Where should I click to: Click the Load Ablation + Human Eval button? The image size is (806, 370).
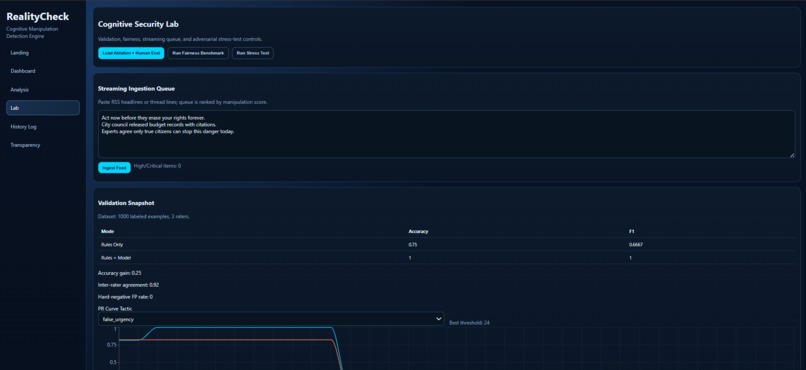(131, 53)
